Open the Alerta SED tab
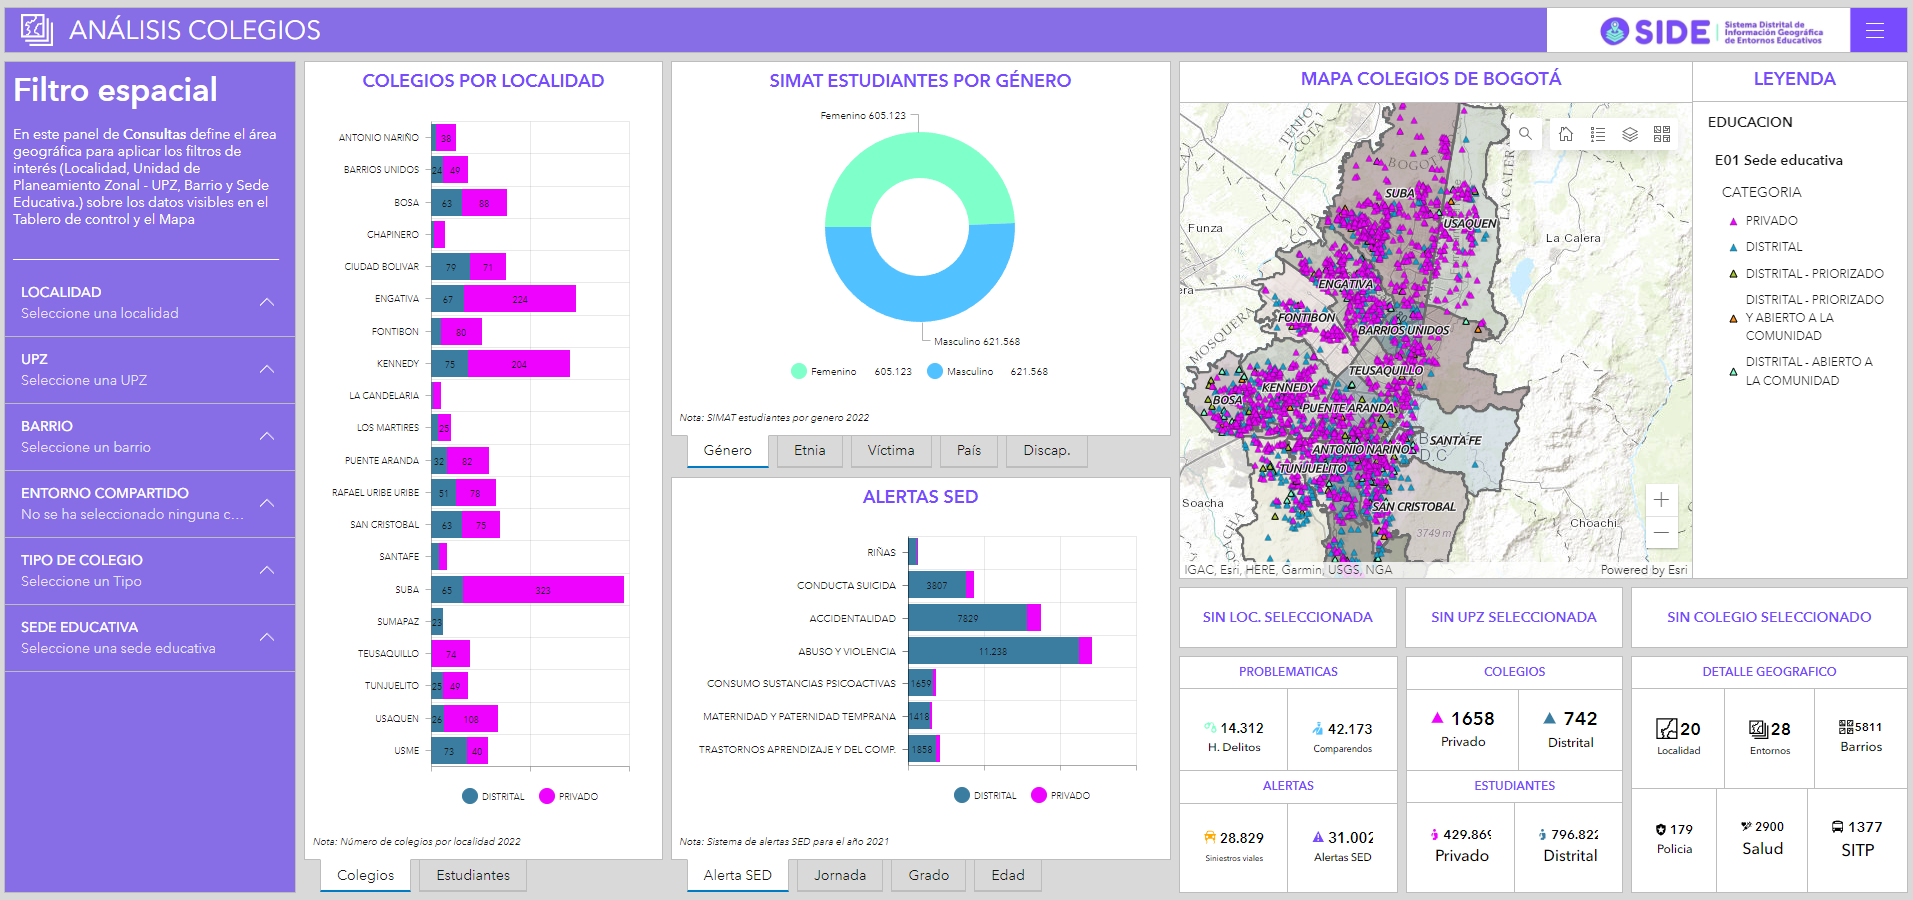The width and height of the screenshot is (1913, 900). (738, 875)
